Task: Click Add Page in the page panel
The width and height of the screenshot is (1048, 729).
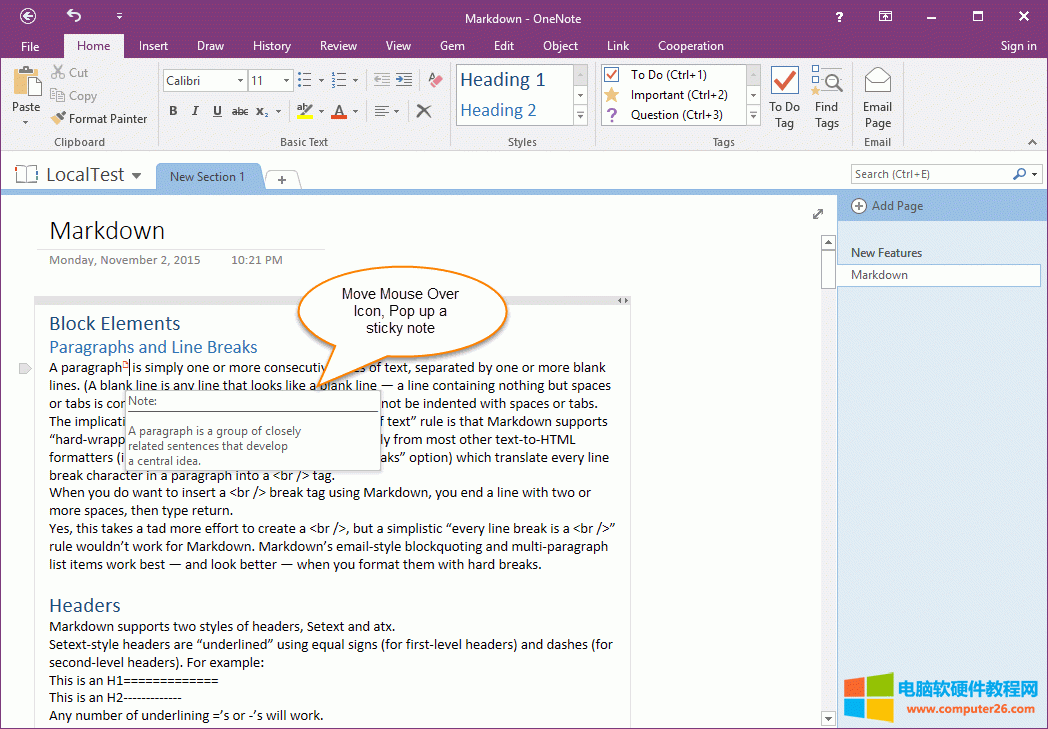Action: click(896, 206)
